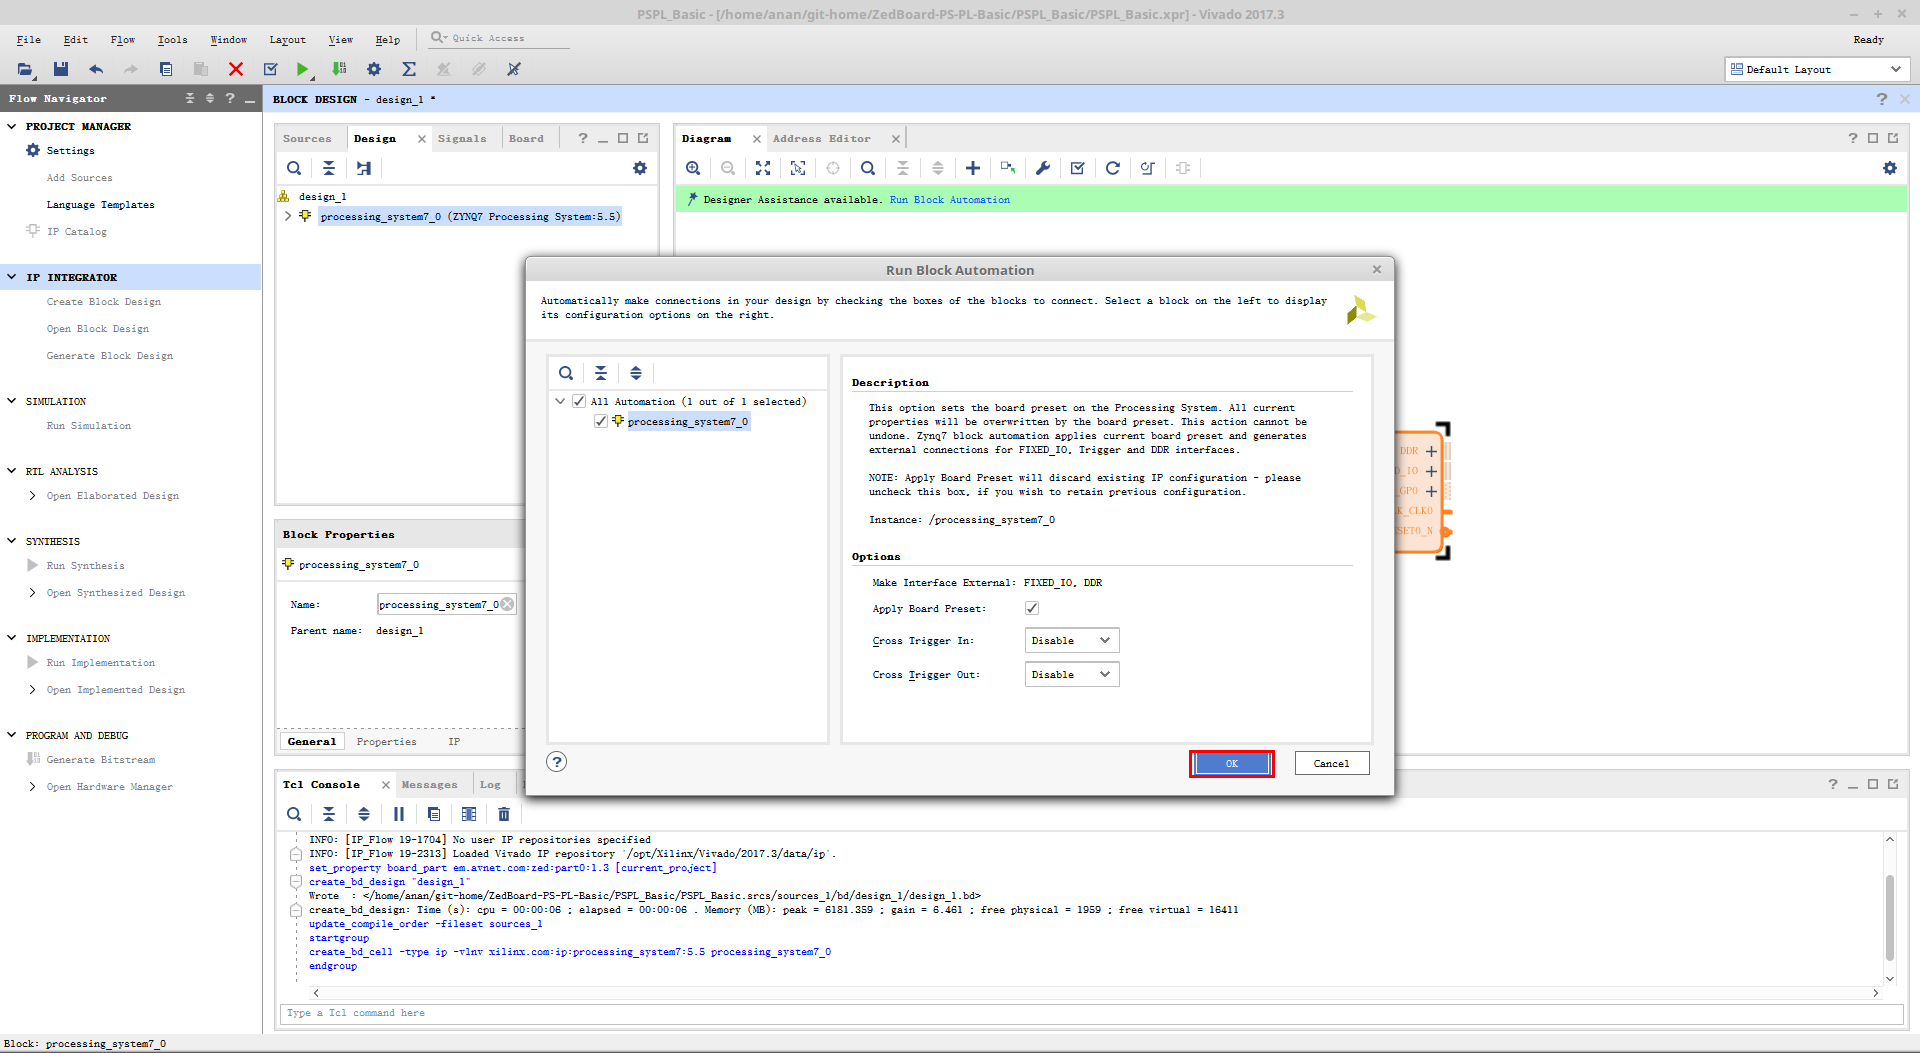
Task: Select Language Templates in navigator
Action: [100, 205]
